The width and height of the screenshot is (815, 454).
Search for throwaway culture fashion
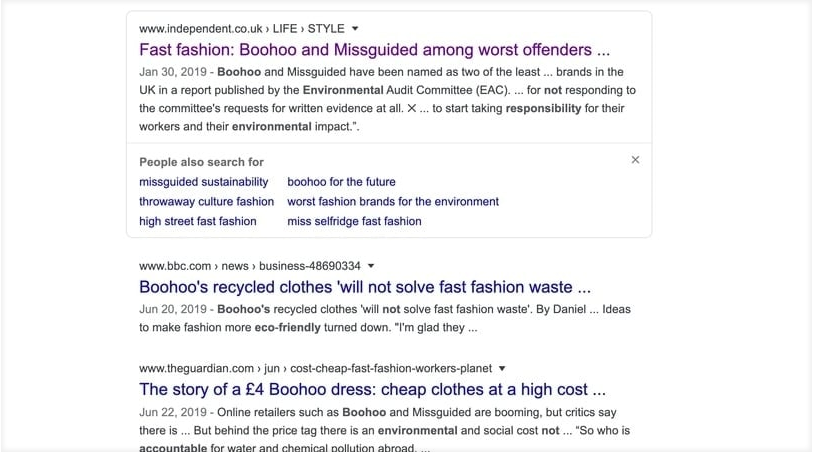click(206, 202)
